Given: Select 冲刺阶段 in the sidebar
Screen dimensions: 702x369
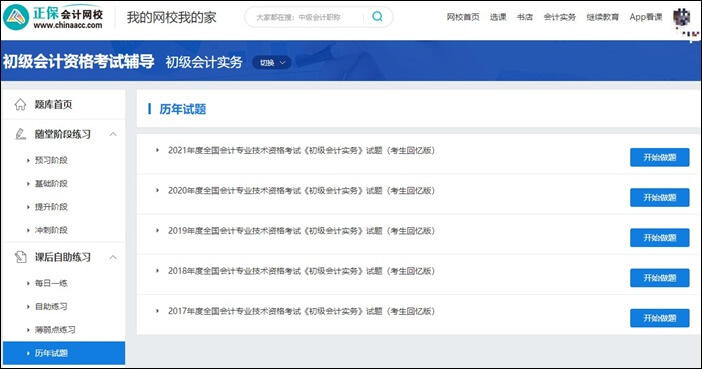Looking at the screenshot, I should (x=51, y=230).
